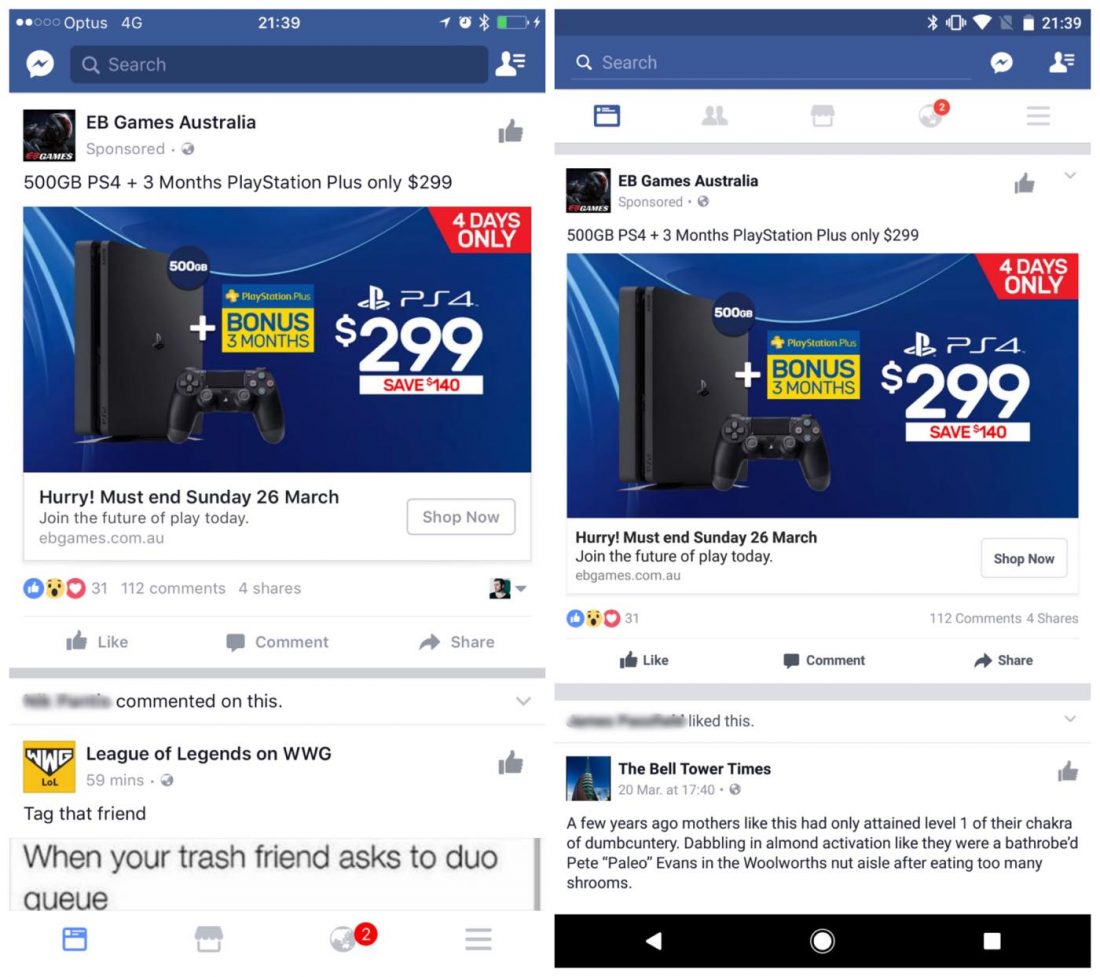The height and width of the screenshot is (977, 1100).
Task: Open hamburger menu in left bottom bar
Action: (478, 938)
